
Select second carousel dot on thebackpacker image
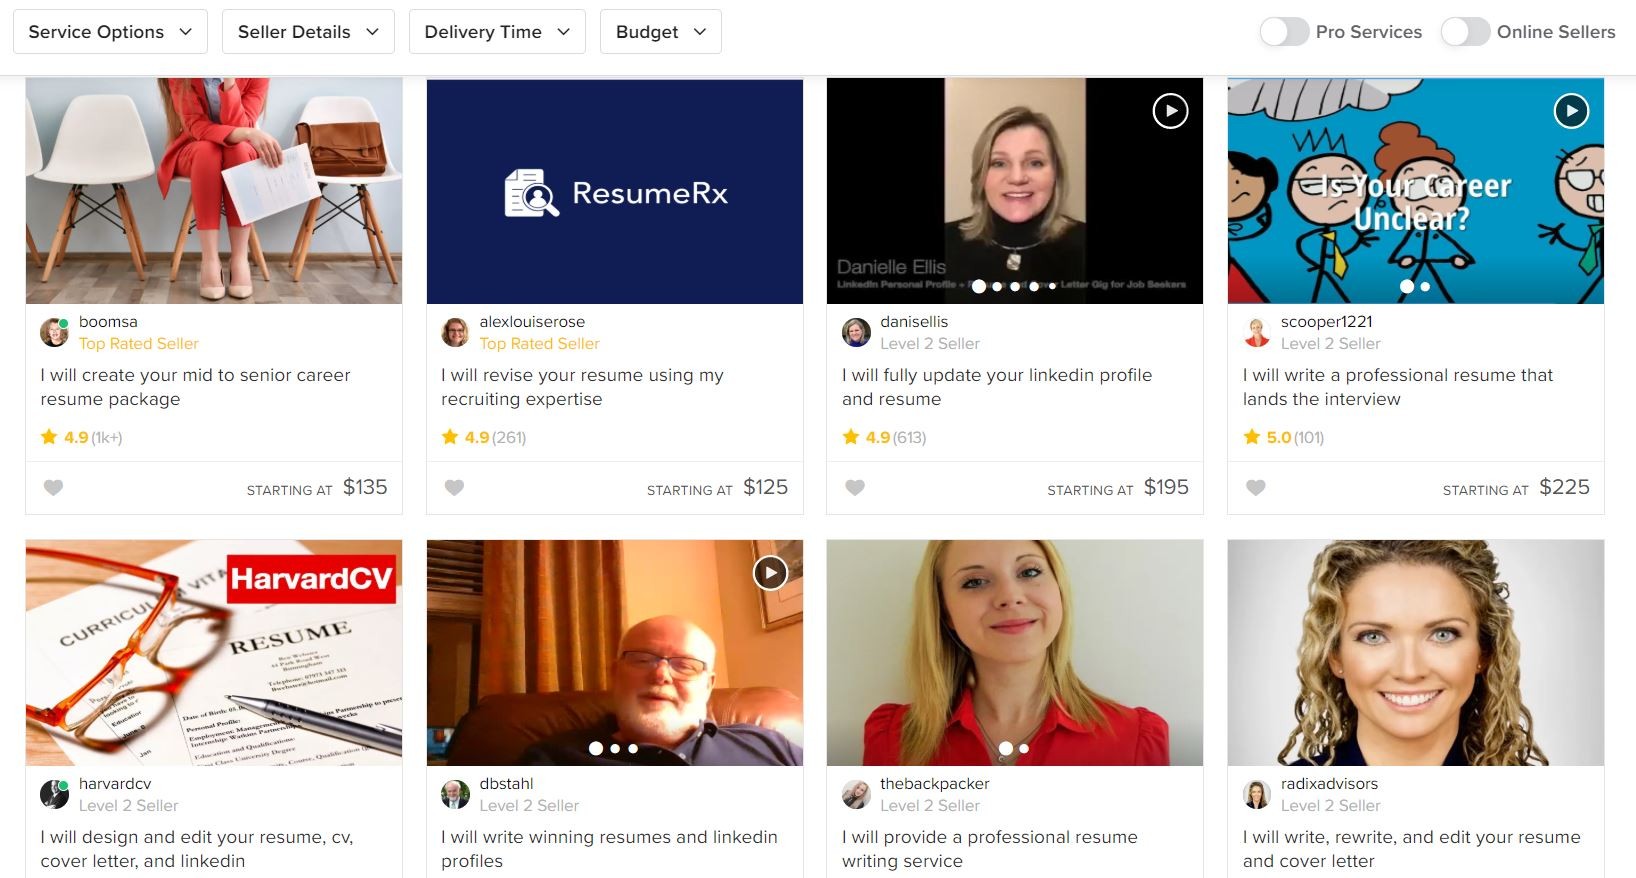pos(1024,748)
